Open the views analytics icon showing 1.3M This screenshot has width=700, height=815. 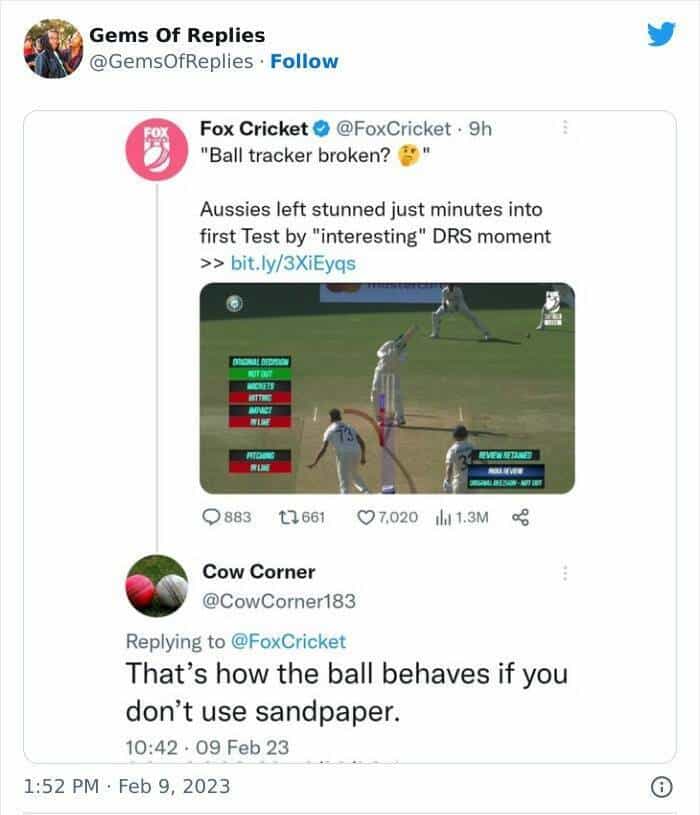[x=443, y=517]
